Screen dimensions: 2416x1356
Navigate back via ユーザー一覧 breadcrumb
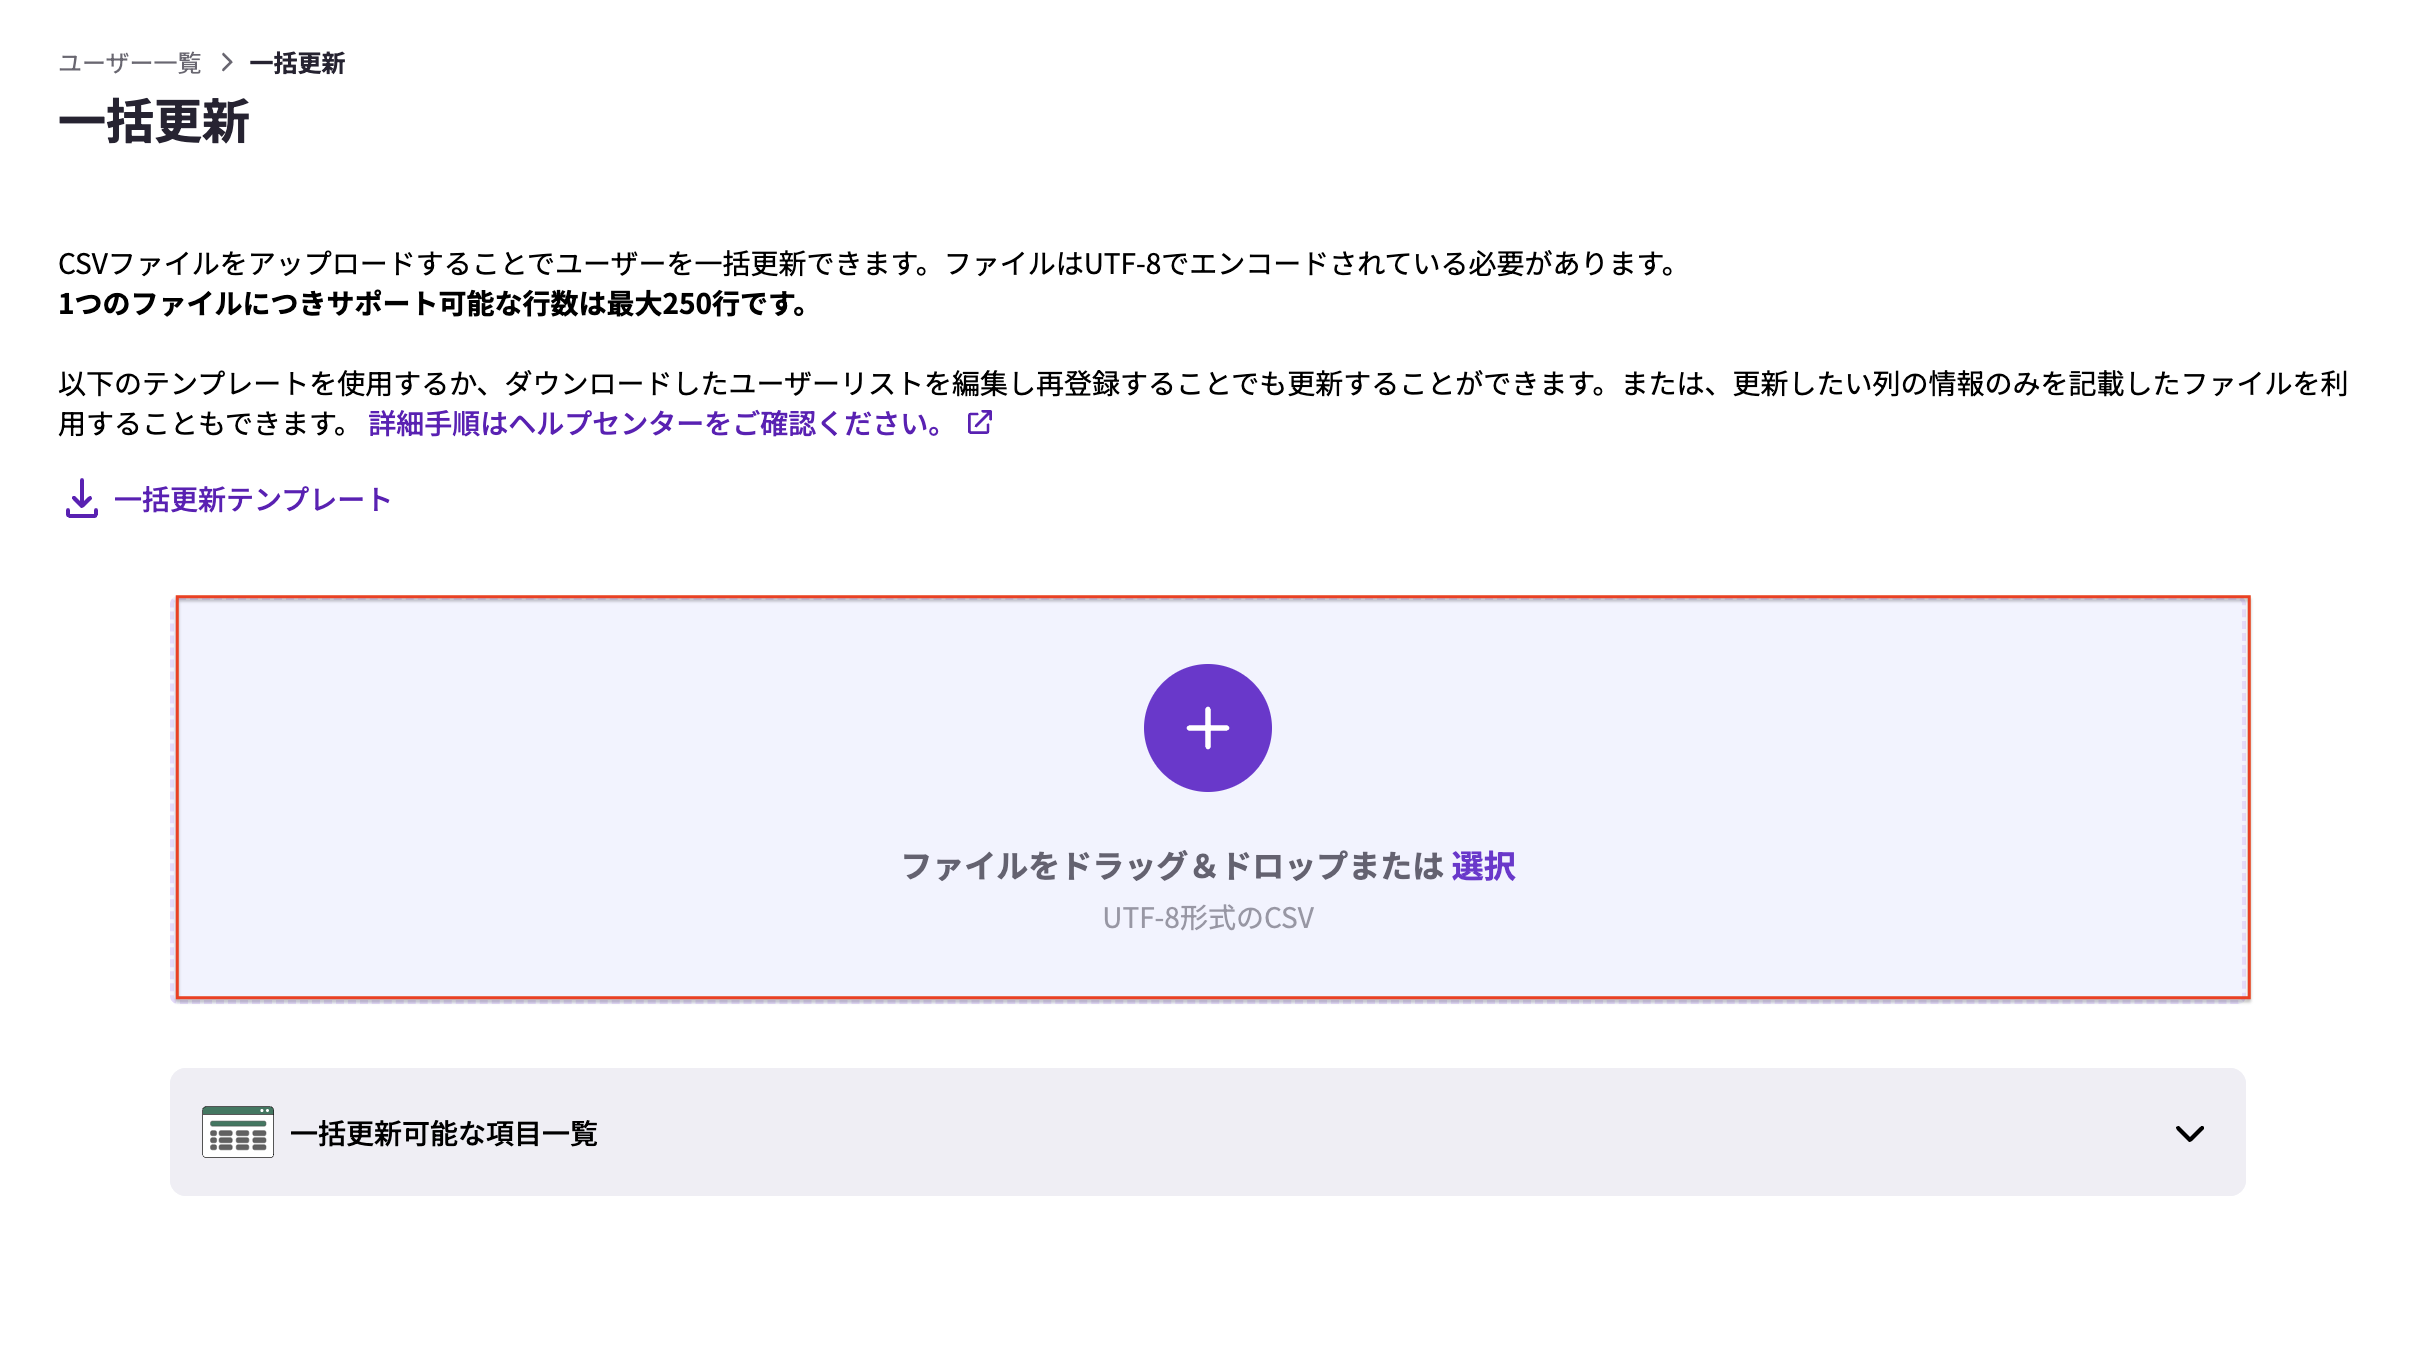[131, 63]
